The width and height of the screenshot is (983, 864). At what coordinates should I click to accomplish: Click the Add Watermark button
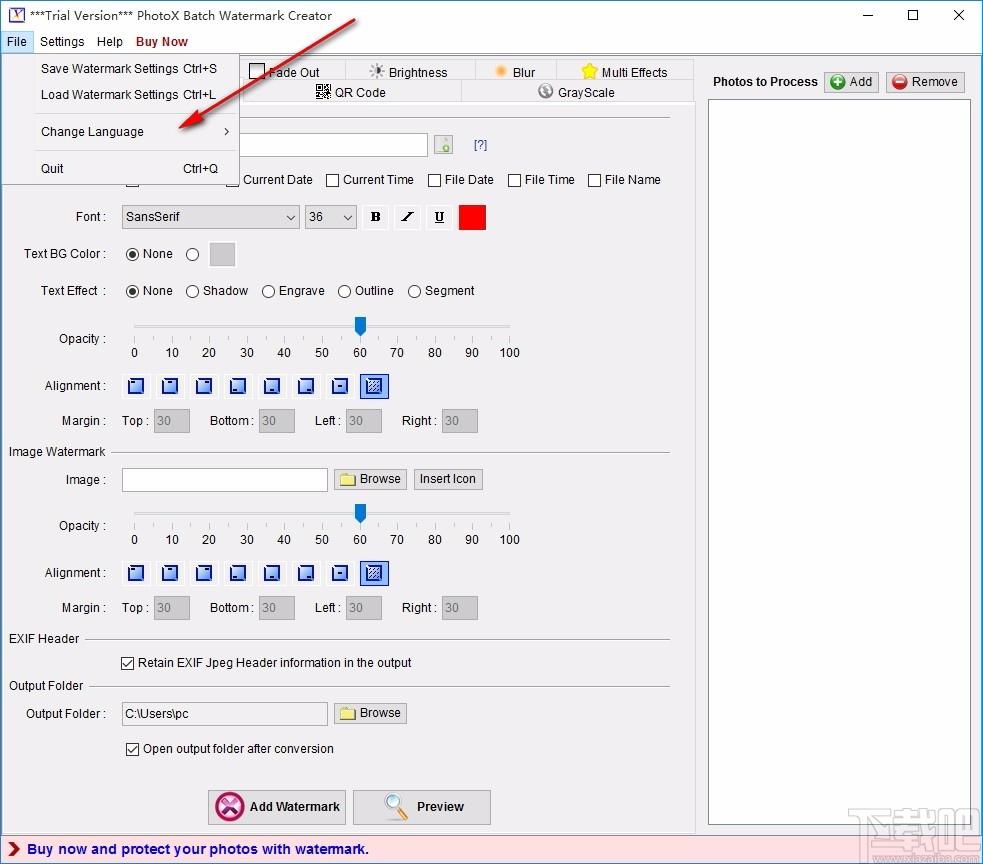(277, 807)
